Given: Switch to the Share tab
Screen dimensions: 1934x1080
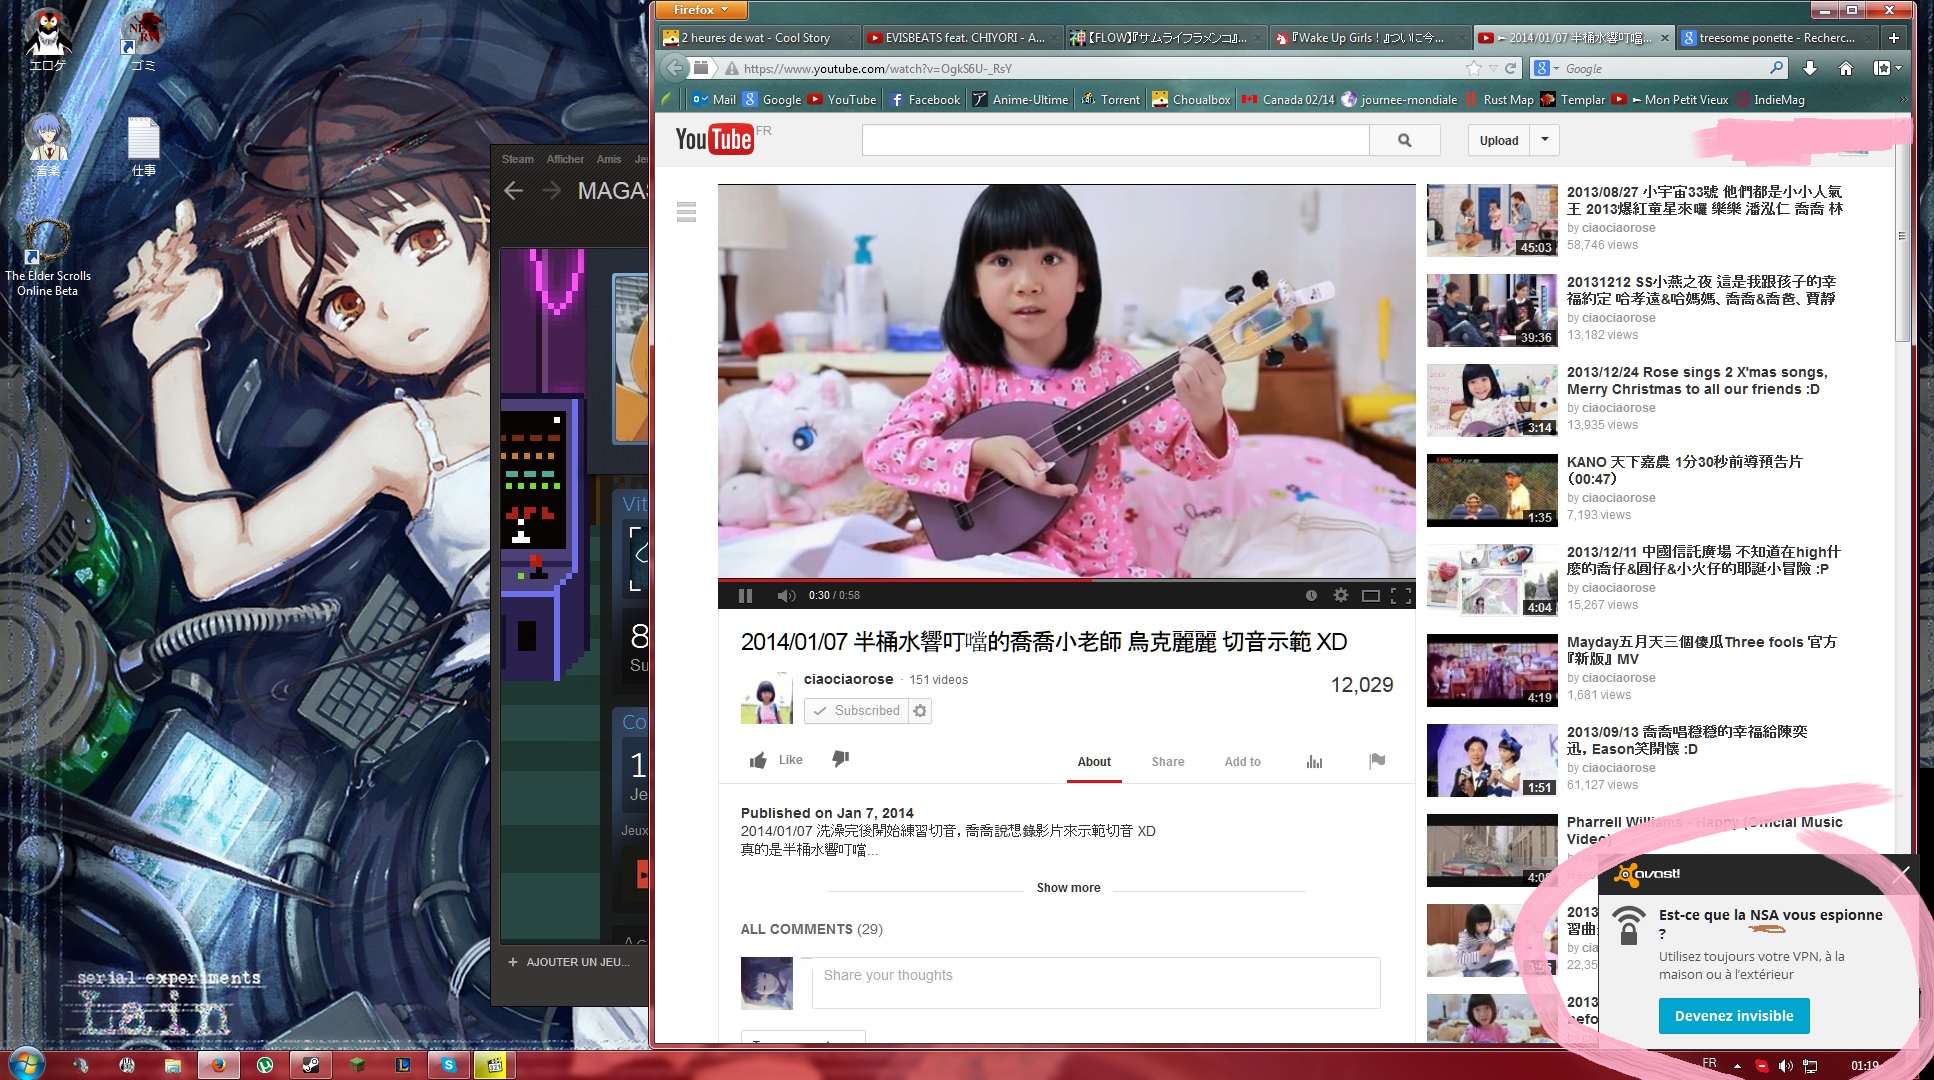Looking at the screenshot, I should click(1167, 762).
